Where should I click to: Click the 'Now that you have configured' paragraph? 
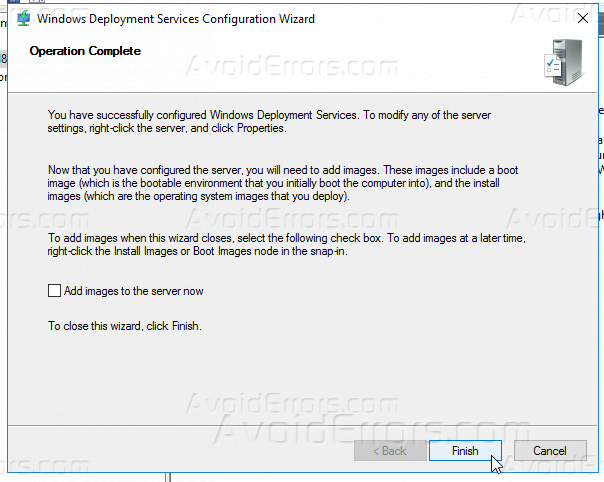pyautogui.click(x=270, y=184)
